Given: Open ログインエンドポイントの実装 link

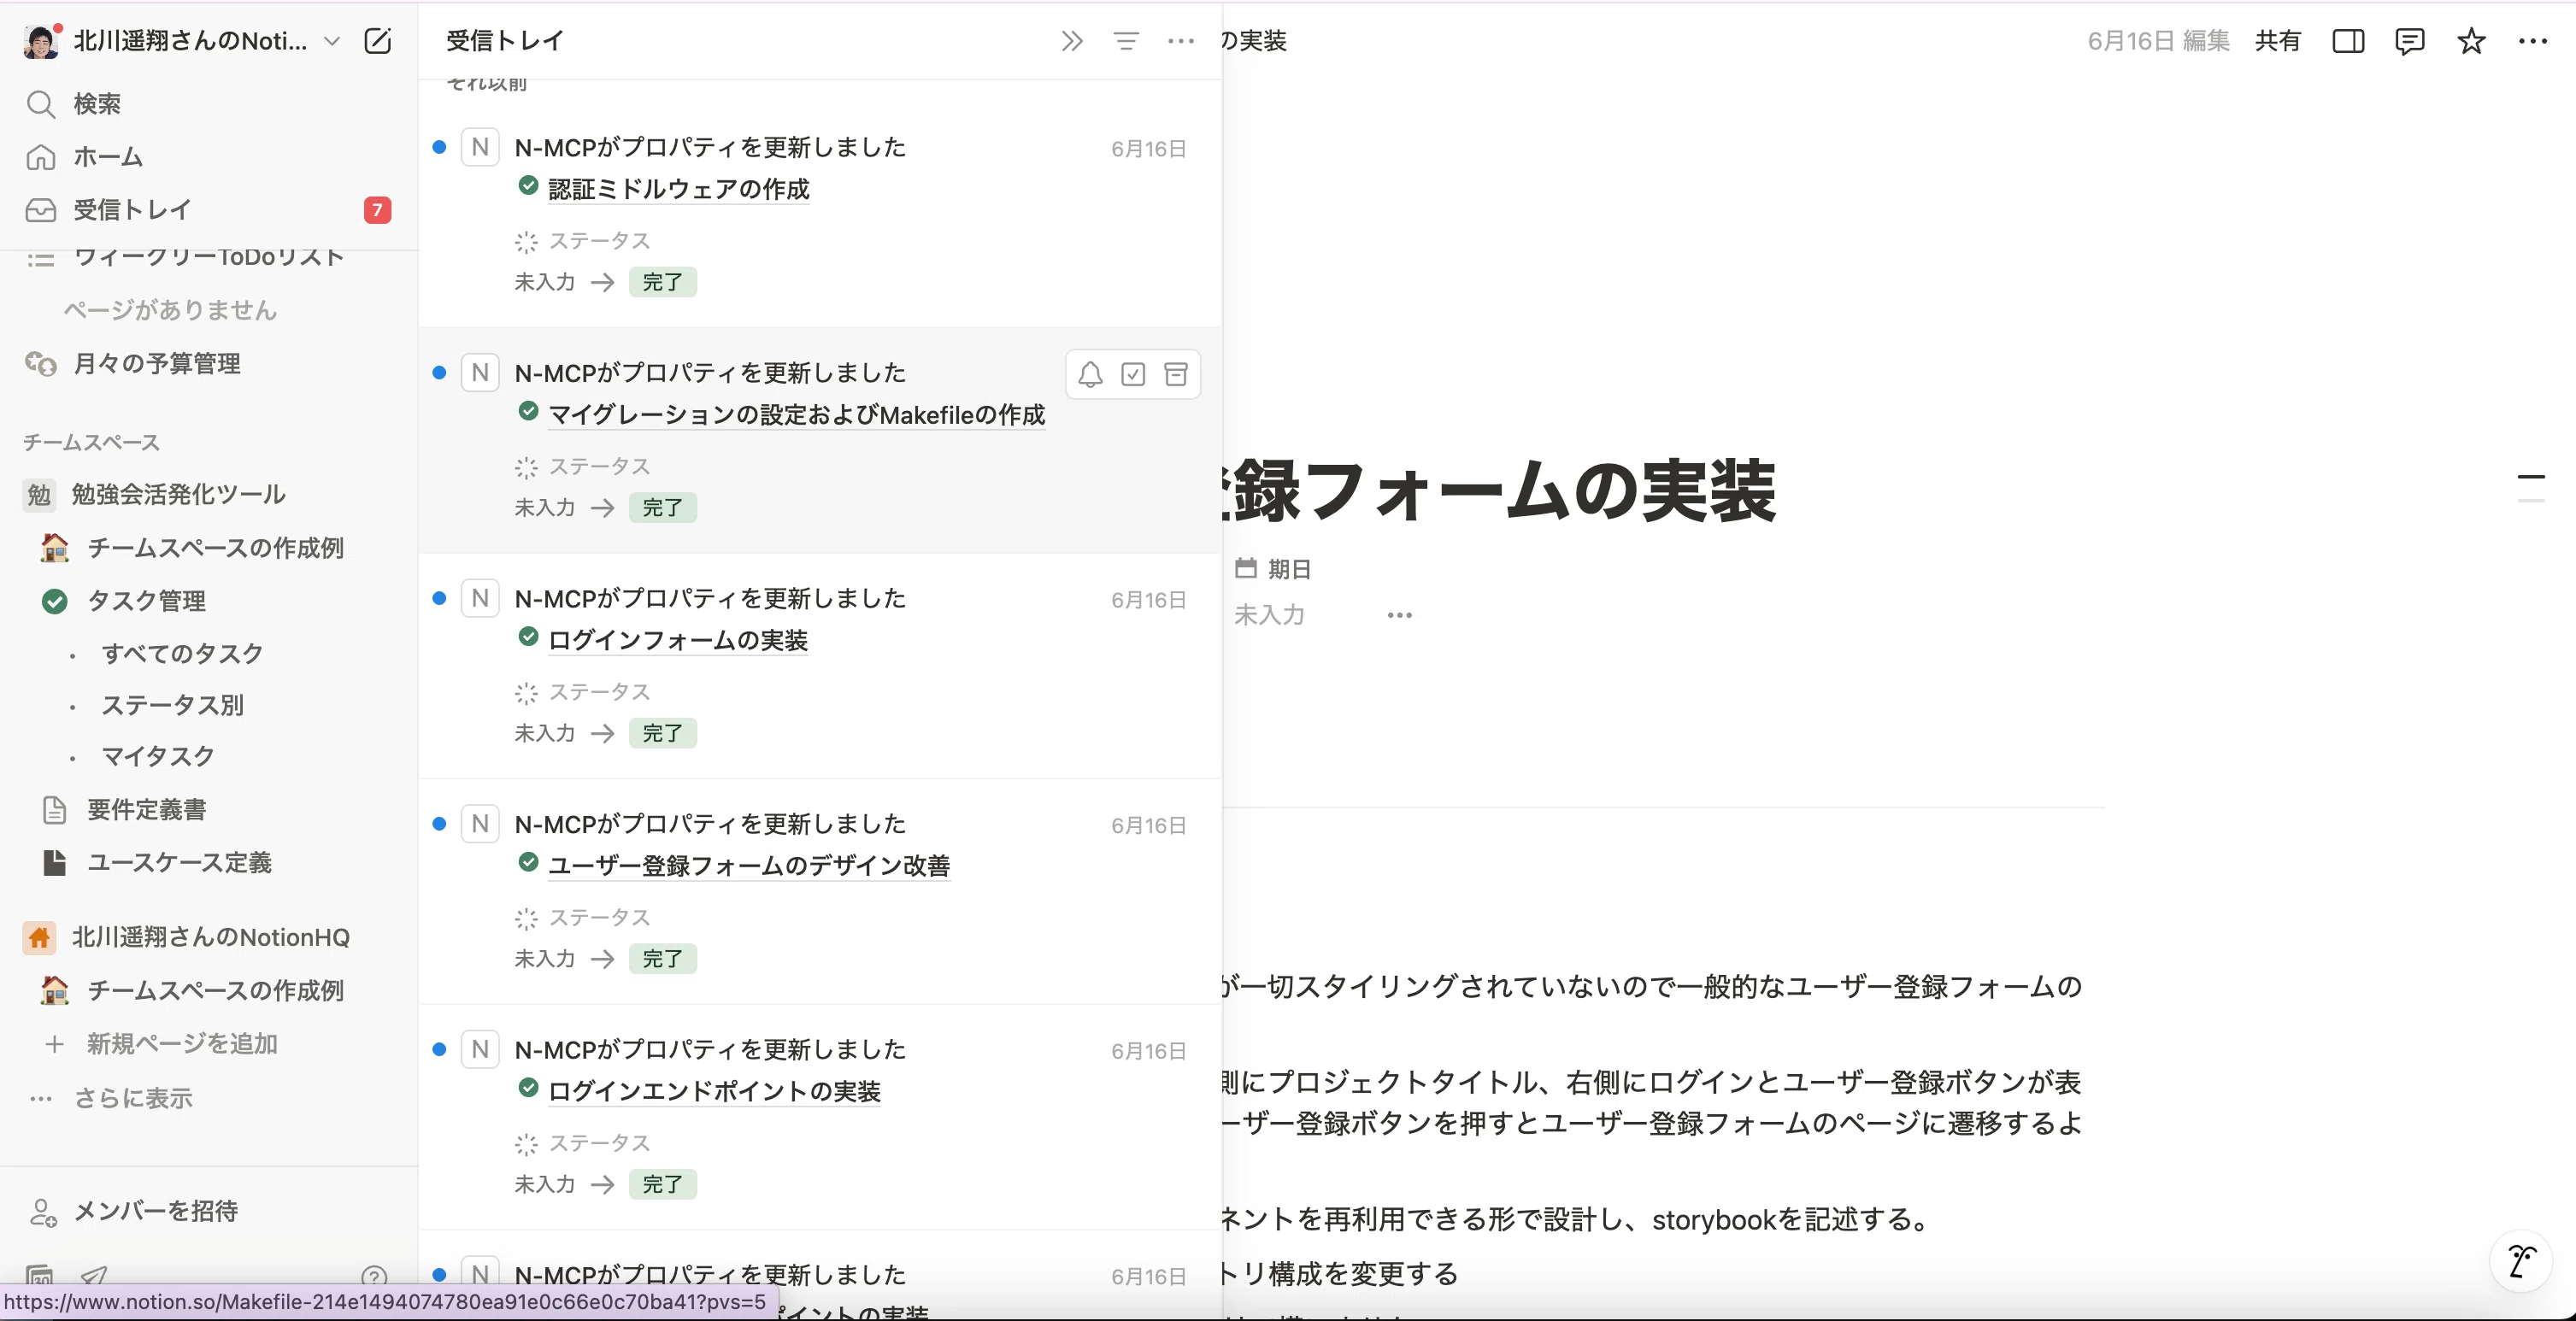Looking at the screenshot, I should (714, 1091).
